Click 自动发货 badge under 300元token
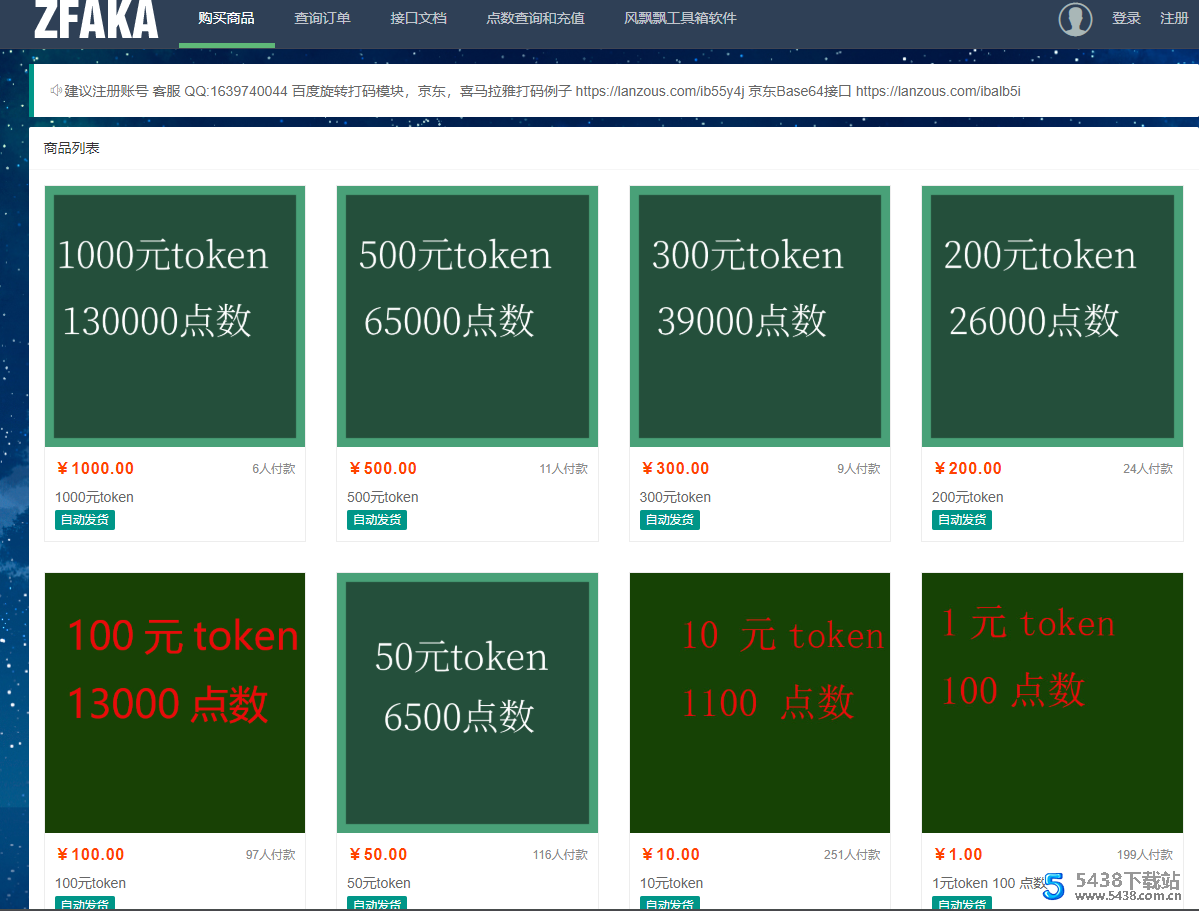 [668, 519]
